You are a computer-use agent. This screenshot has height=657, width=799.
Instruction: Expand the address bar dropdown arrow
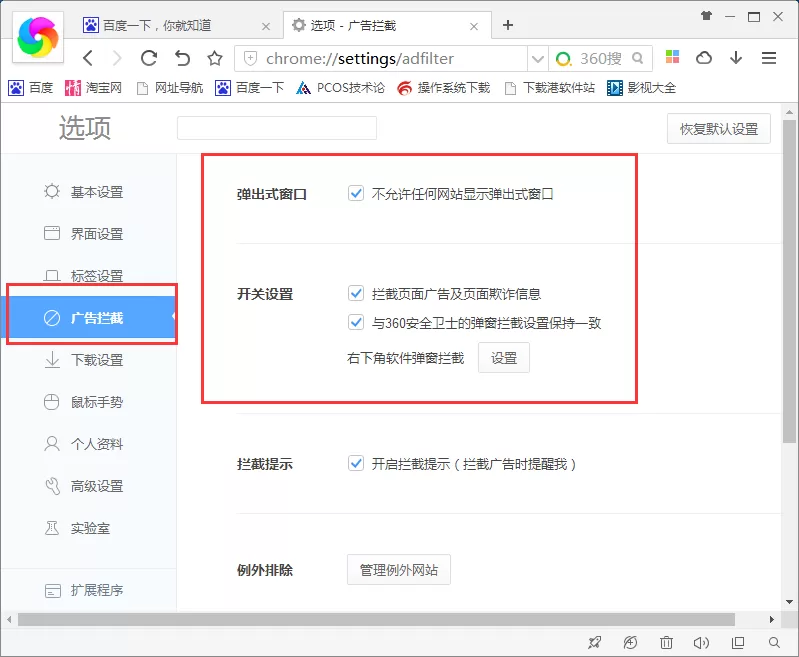click(537, 59)
